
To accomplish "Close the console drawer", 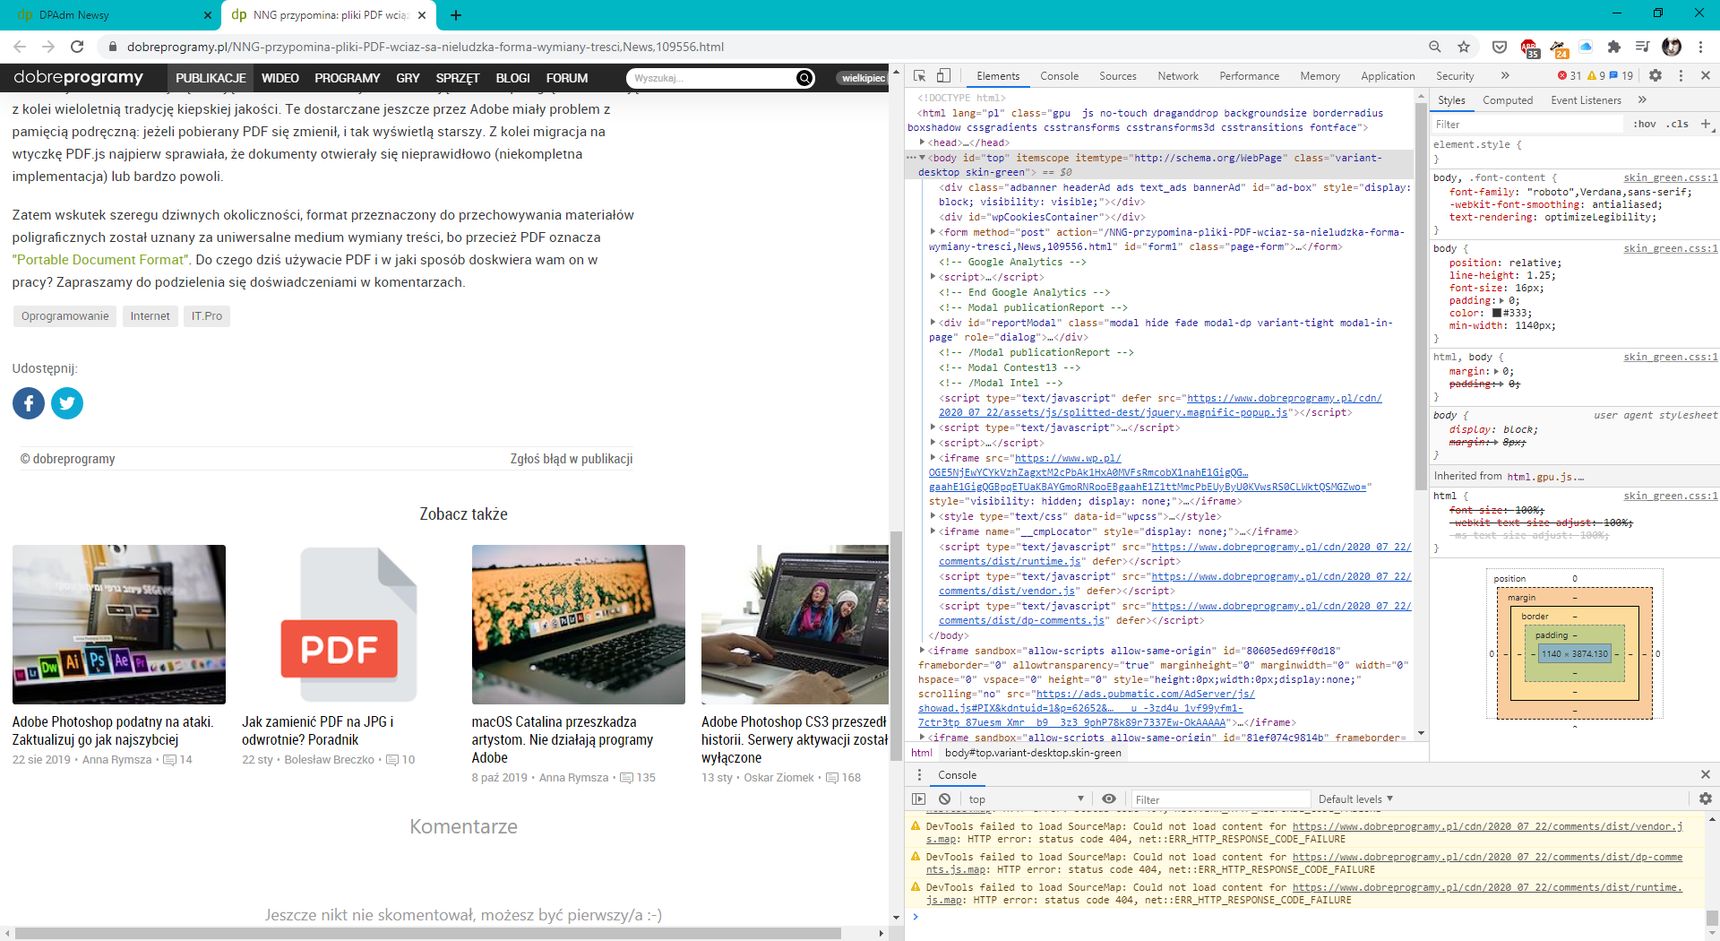I will tap(1705, 775).
